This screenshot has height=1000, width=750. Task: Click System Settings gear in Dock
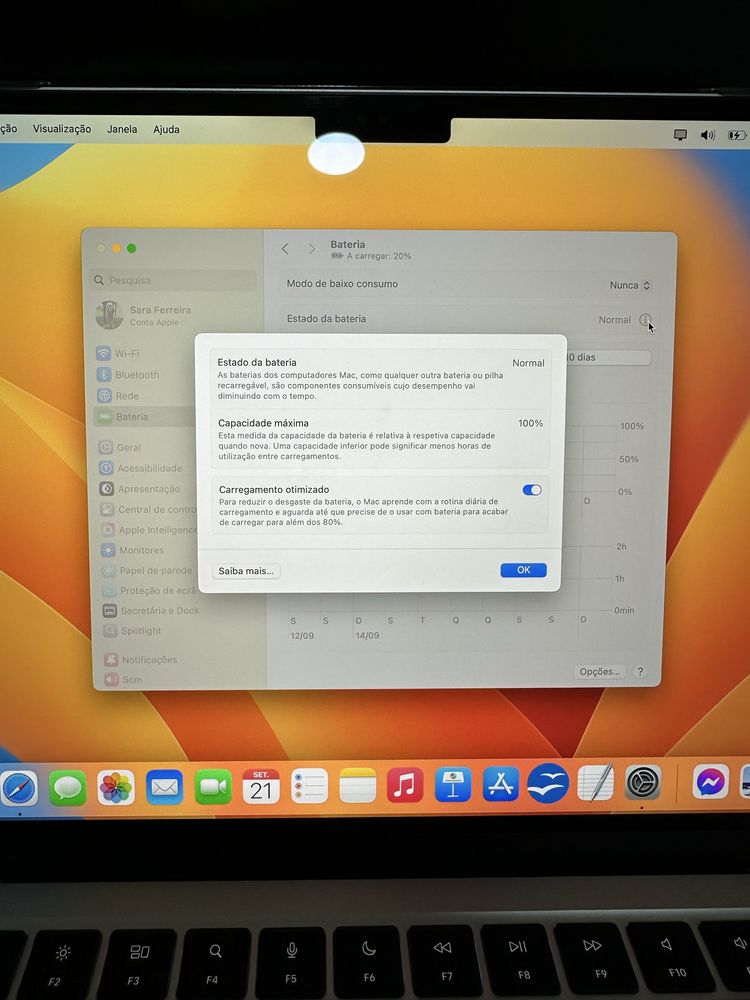pyautogui.click(x=642, y=782)
